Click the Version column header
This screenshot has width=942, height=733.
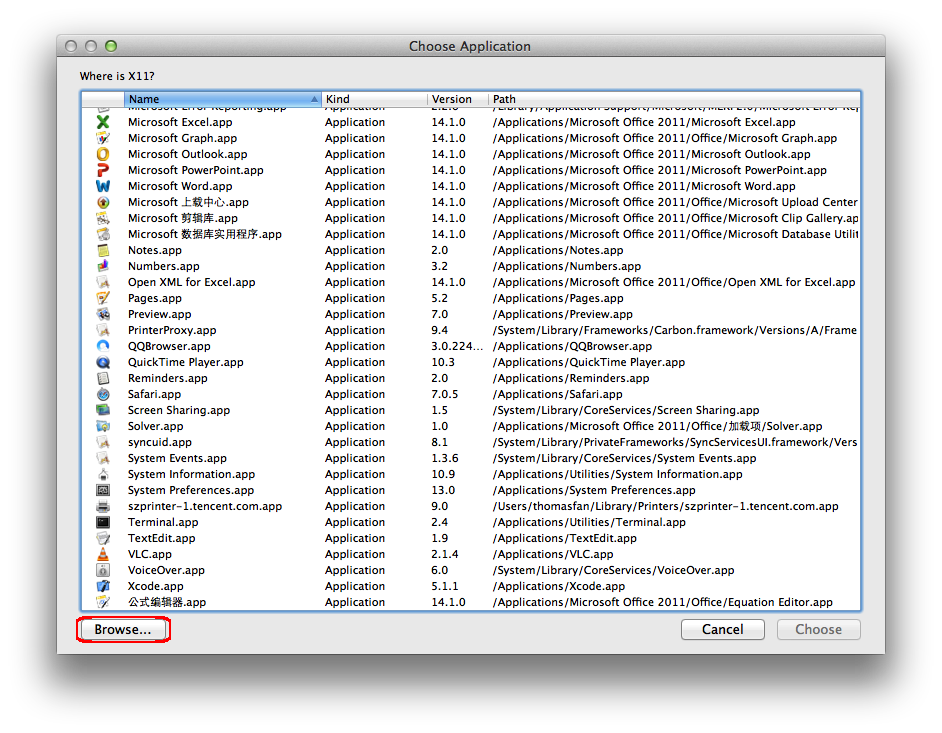458,99
